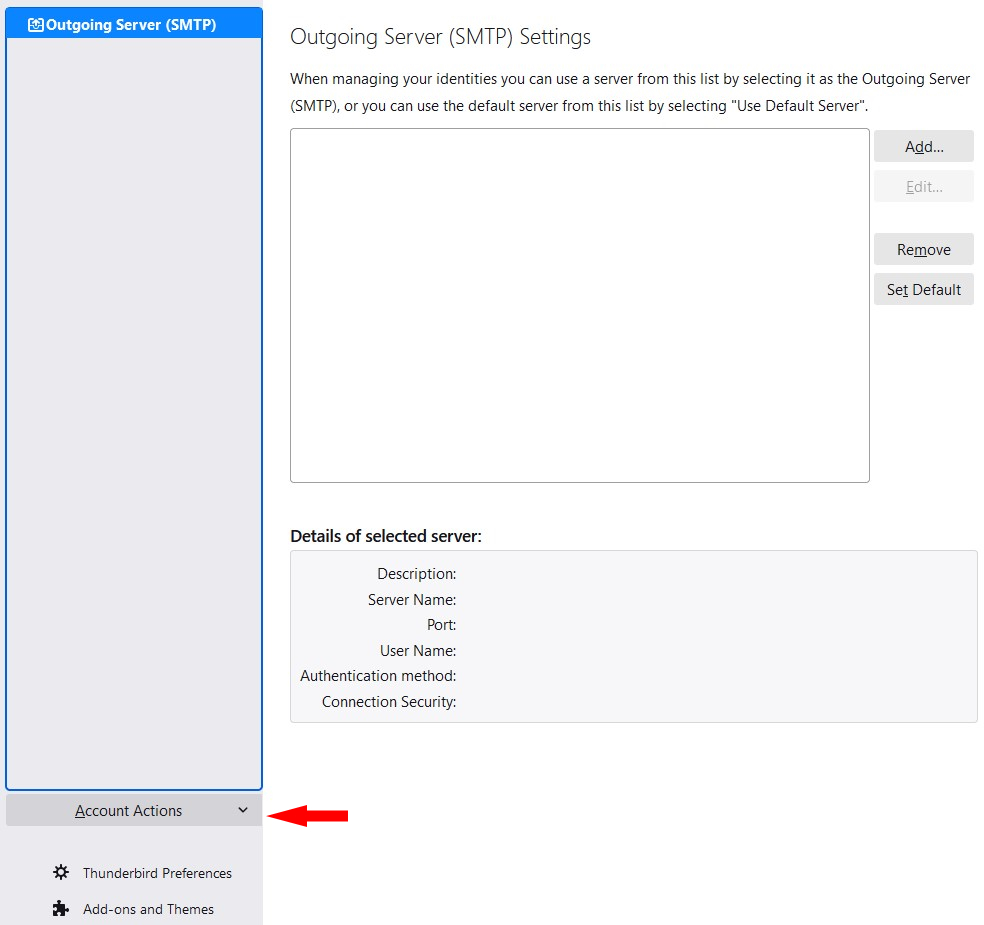Click inside the empty SMTP server list
The height and width of the screenshot is (925, 984).
579,305
